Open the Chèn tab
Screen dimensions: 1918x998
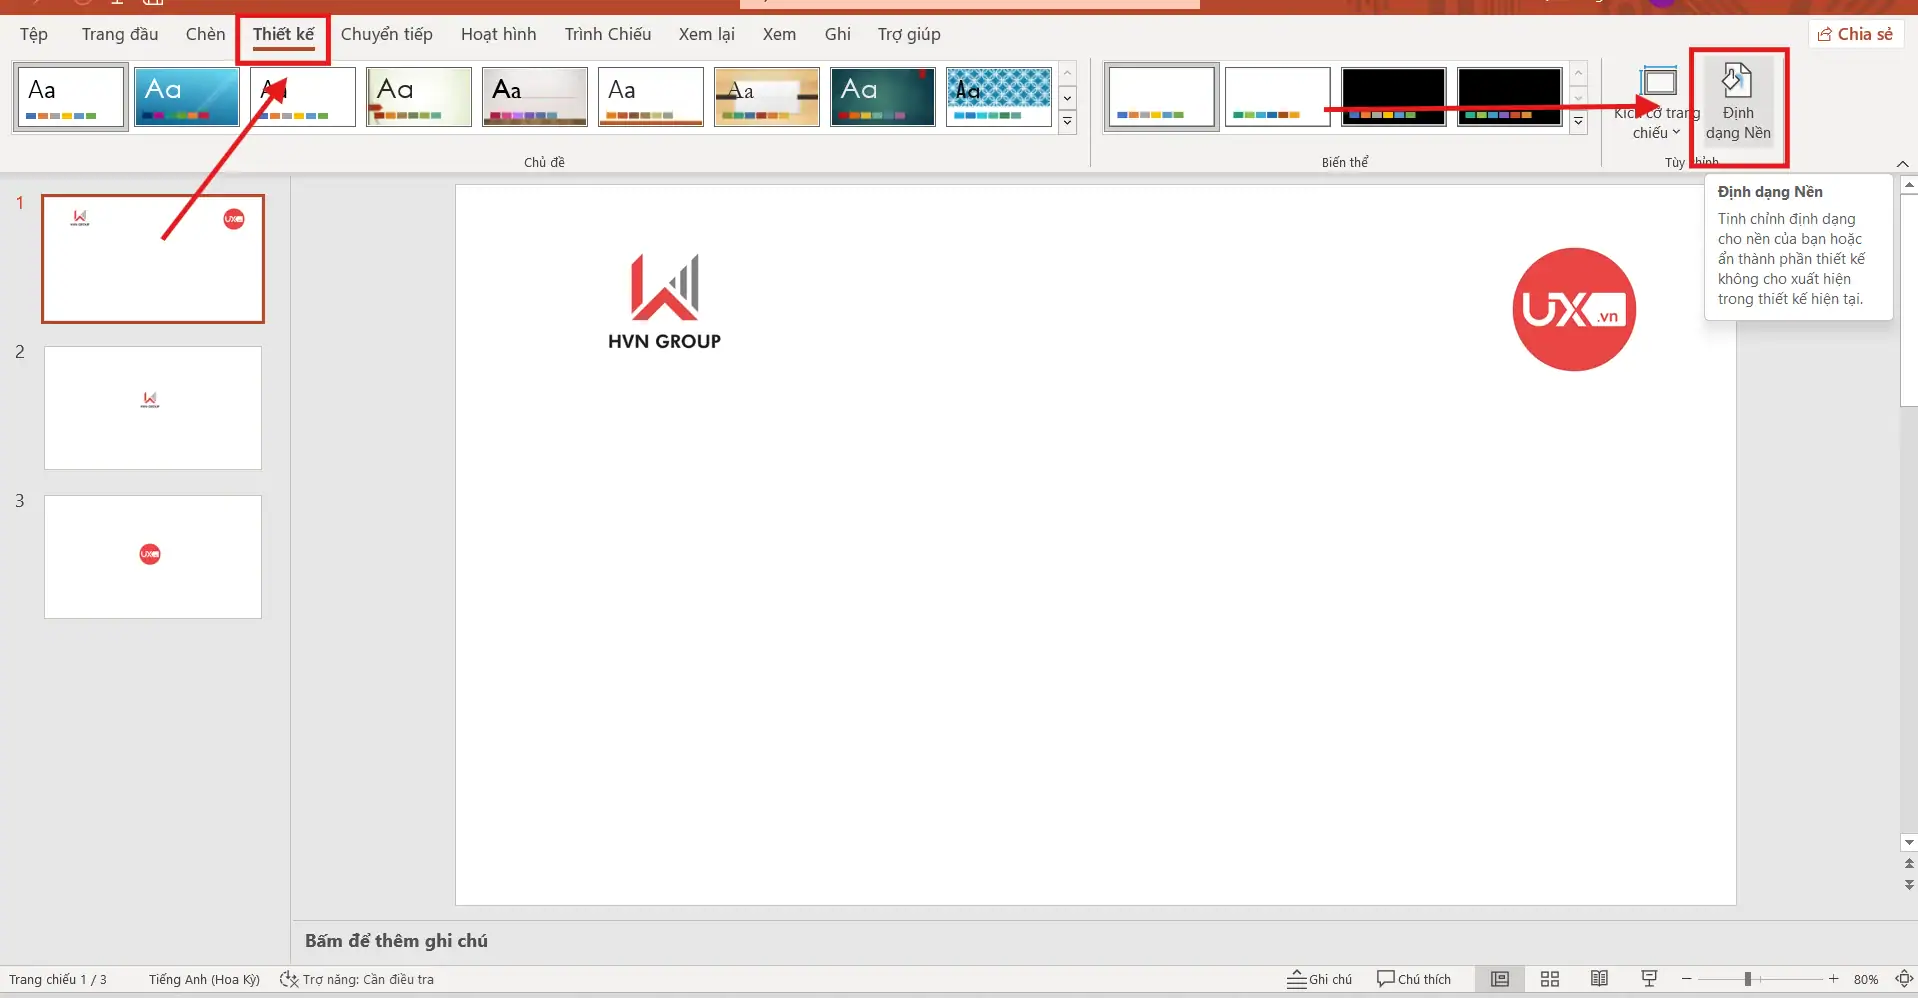[205, 34]
